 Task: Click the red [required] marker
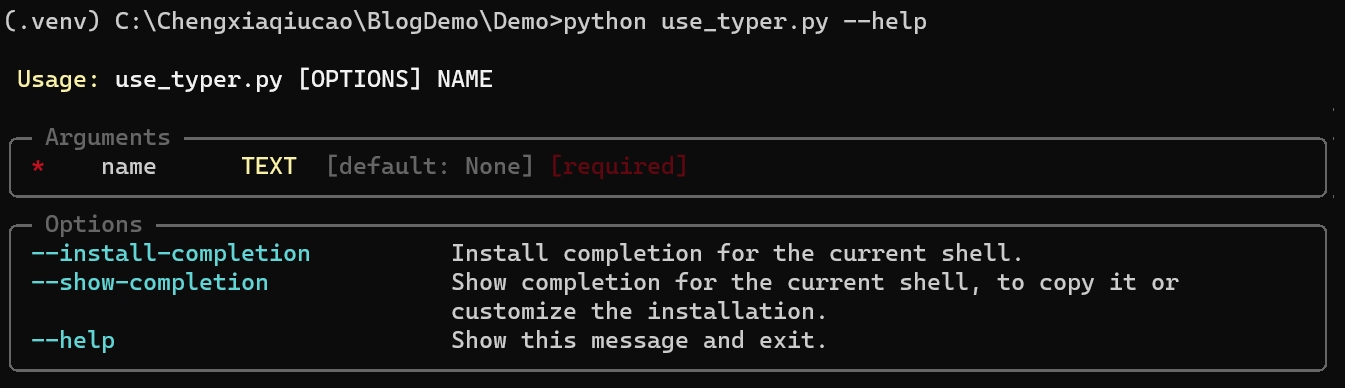619,166
